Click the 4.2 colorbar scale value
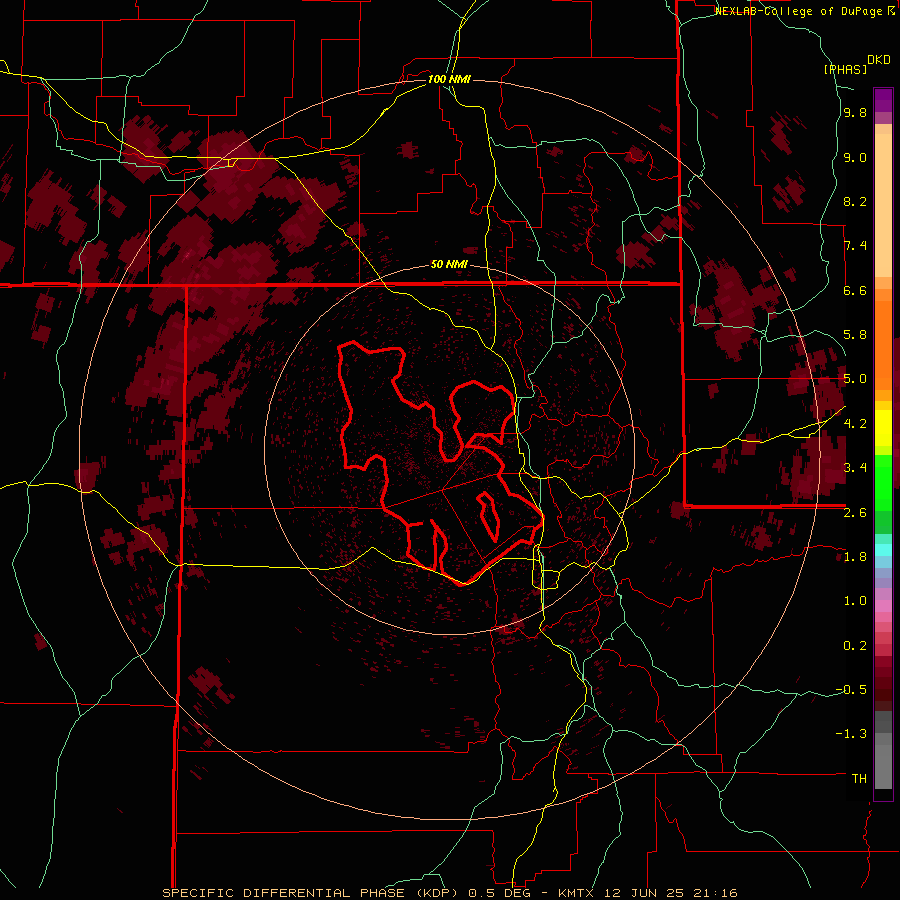The image size is (900, 900). pyautogui.click(x=855, y=424)
